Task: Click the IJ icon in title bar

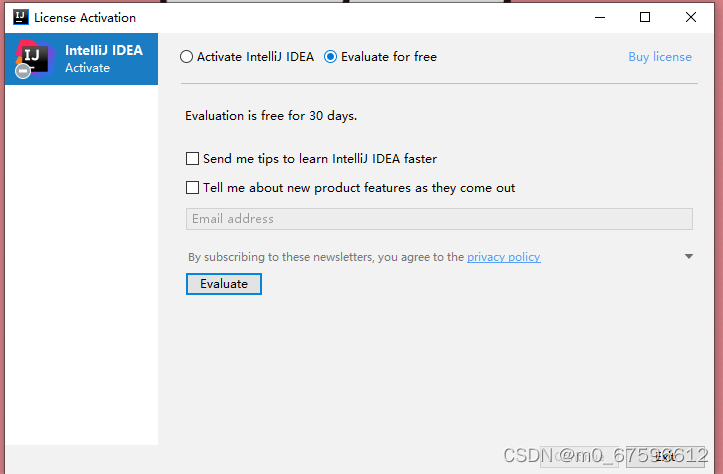Action: (x=19, y=17)
